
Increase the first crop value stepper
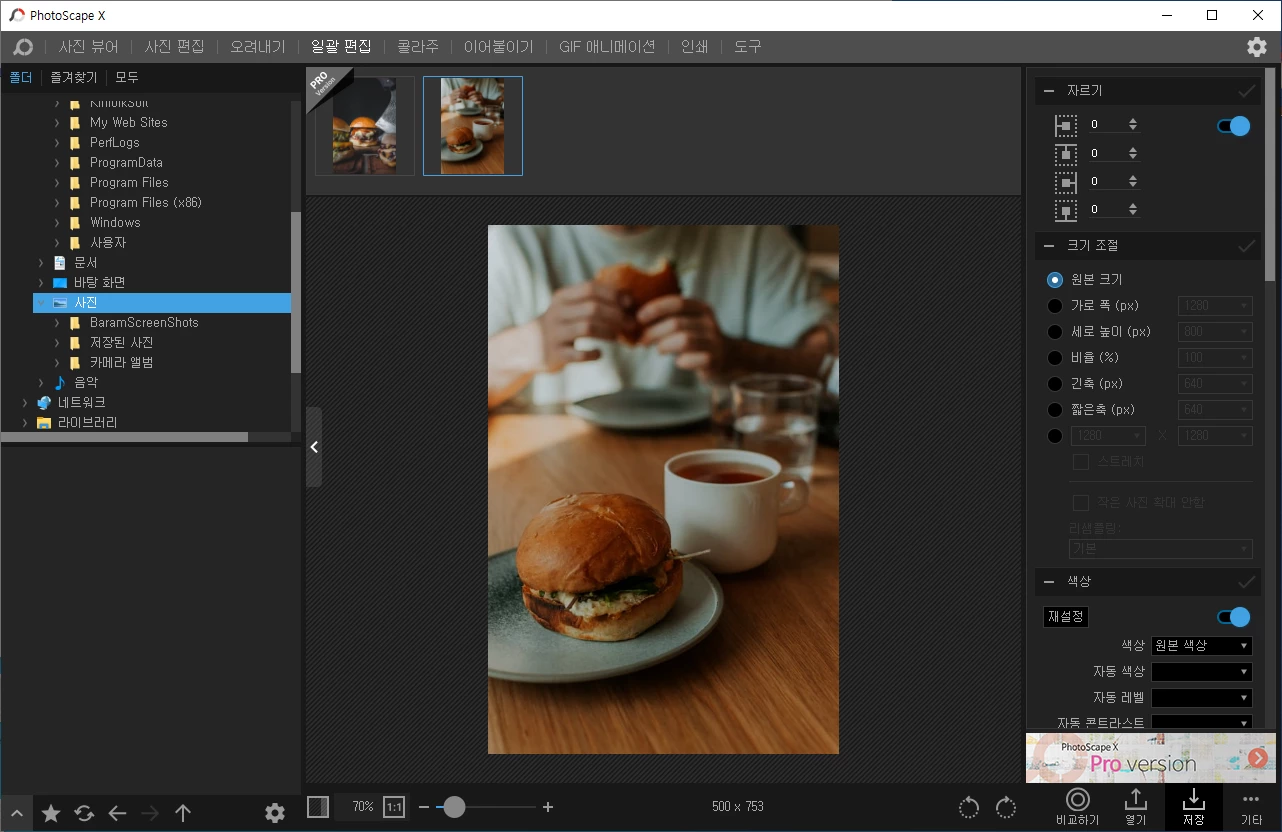pyautogui.click(x=1132, y=122)
